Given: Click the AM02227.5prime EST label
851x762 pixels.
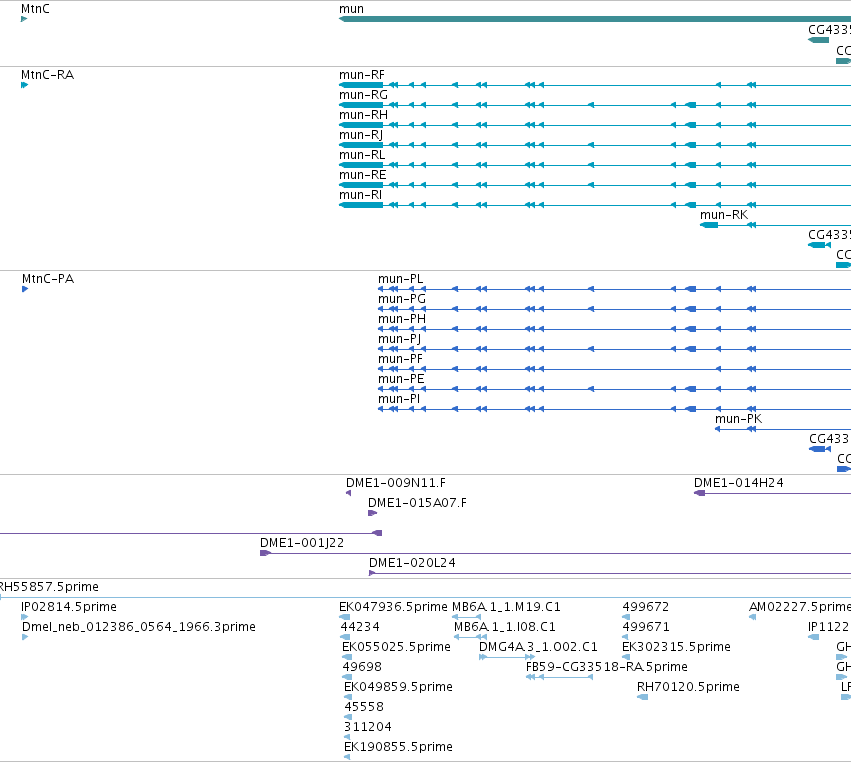Looking at the screenshot, I should pos(800,607).
